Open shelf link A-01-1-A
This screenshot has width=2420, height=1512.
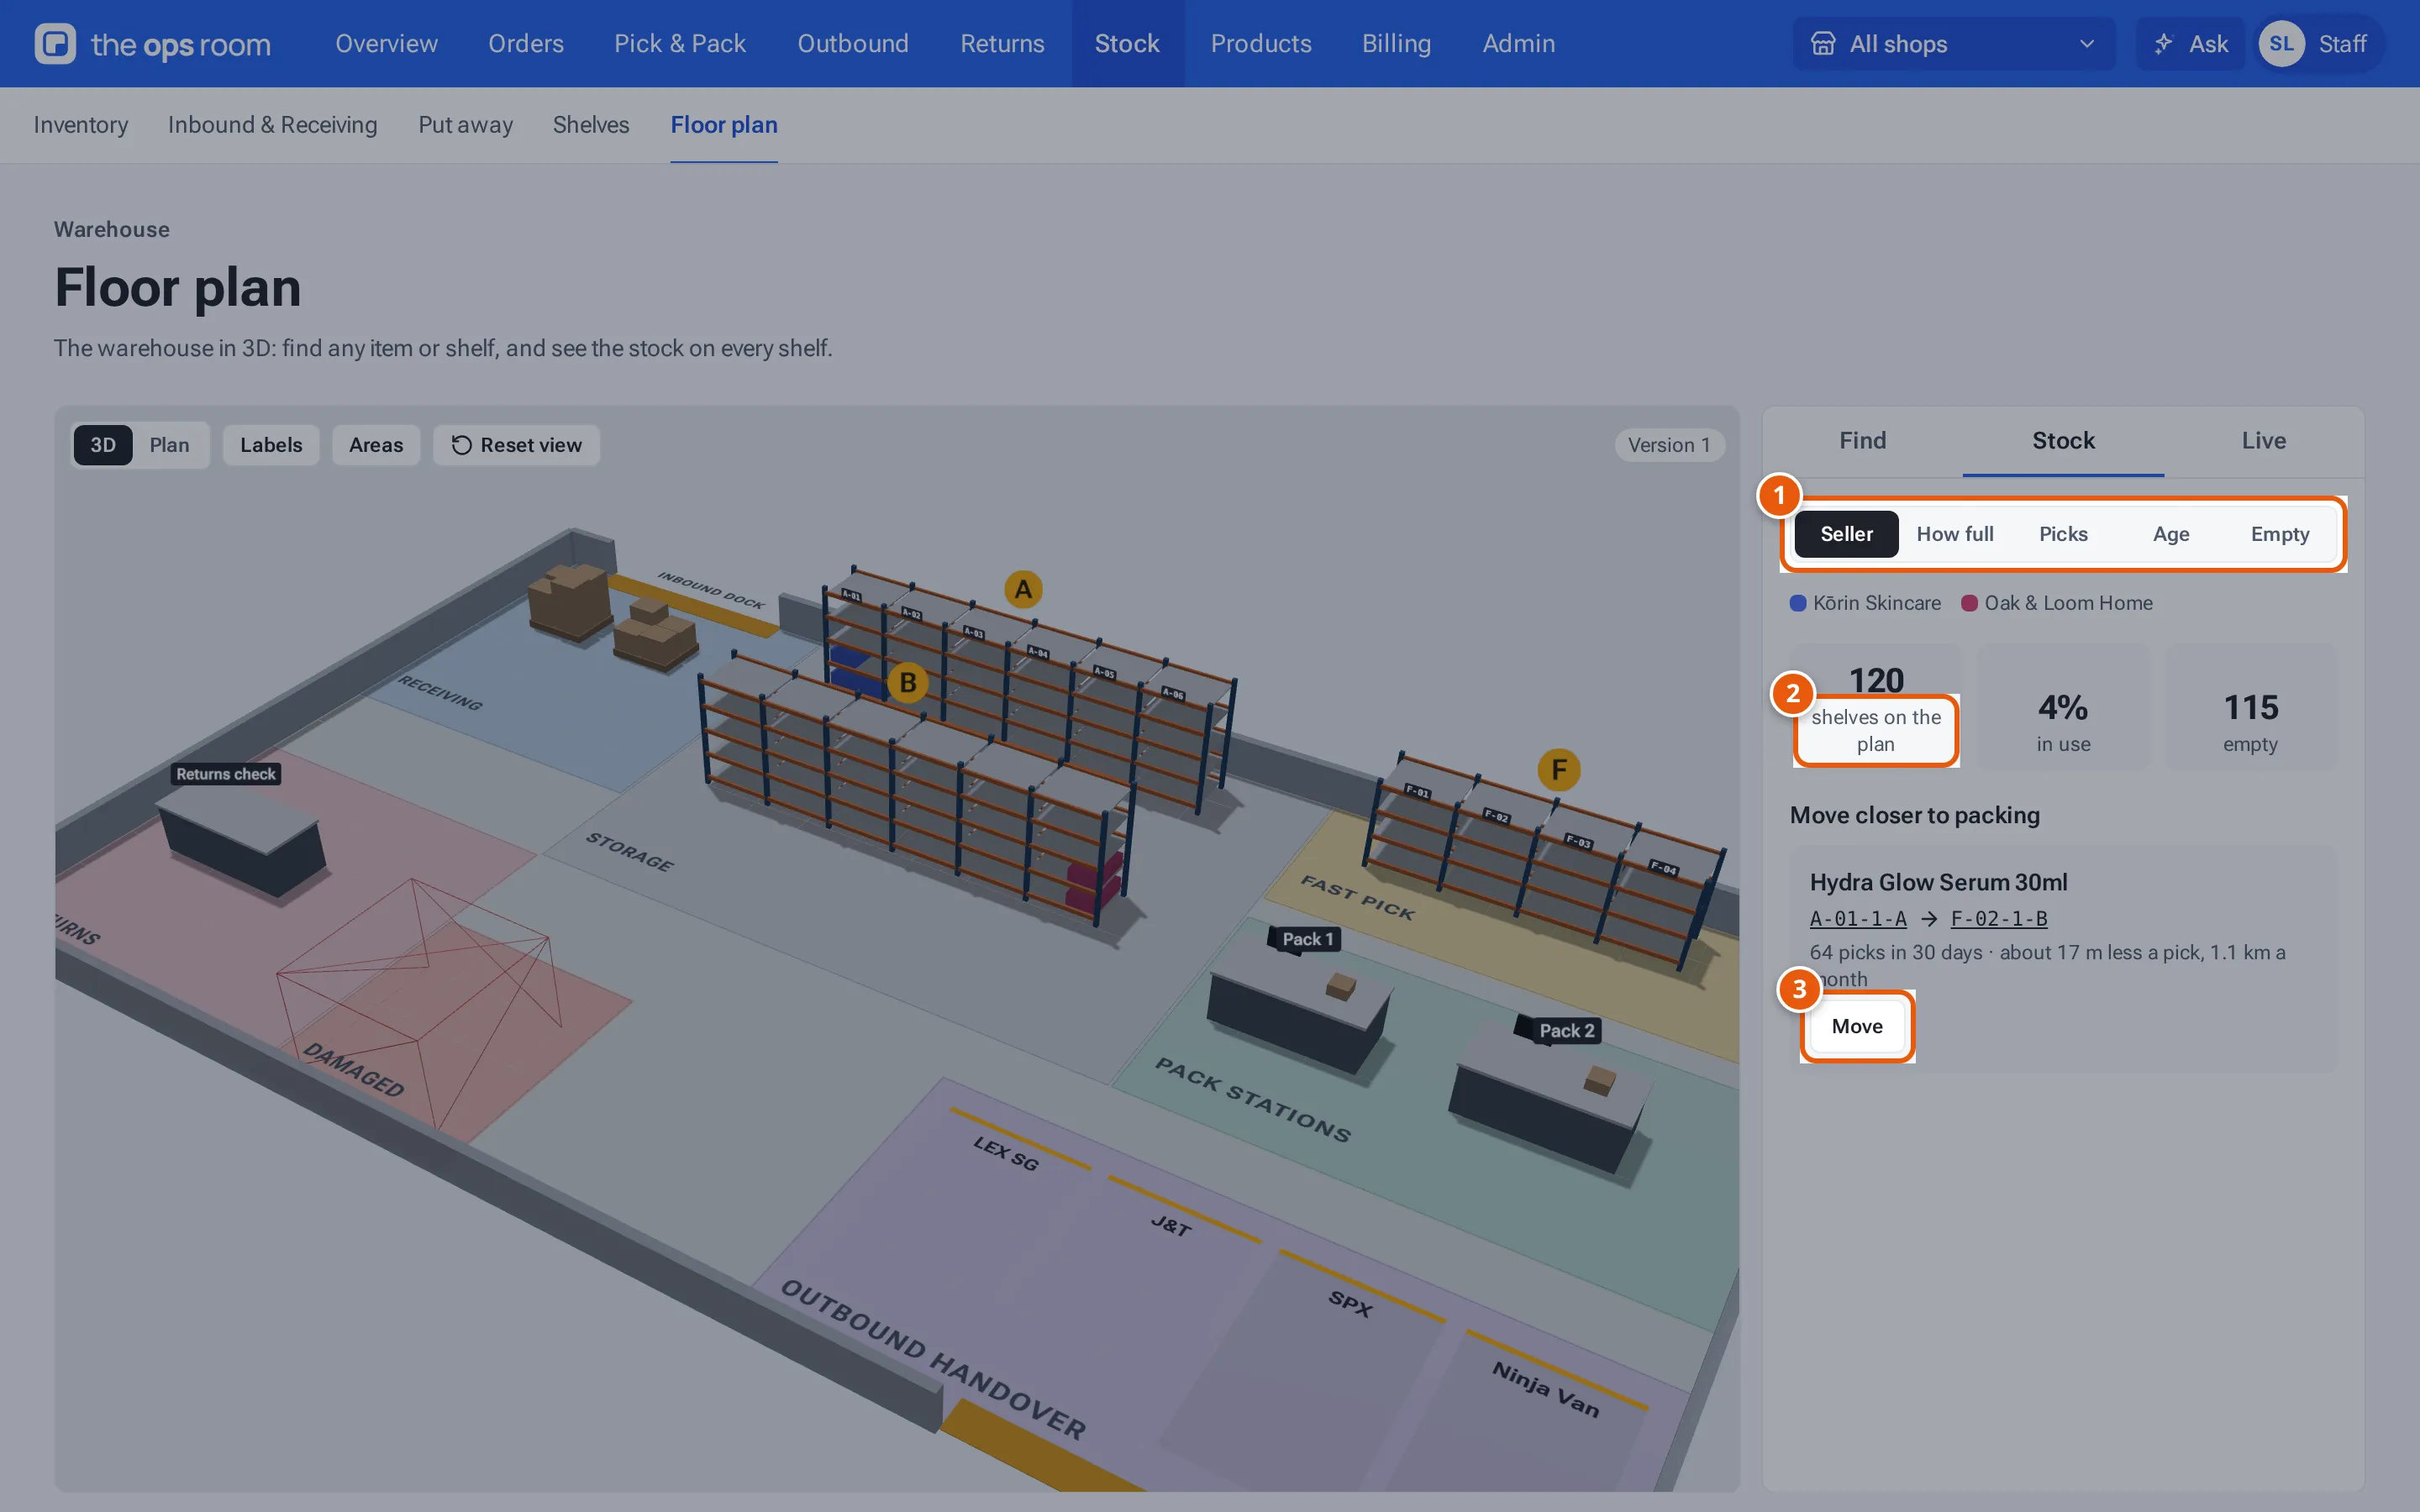[x=1858, y=918]
